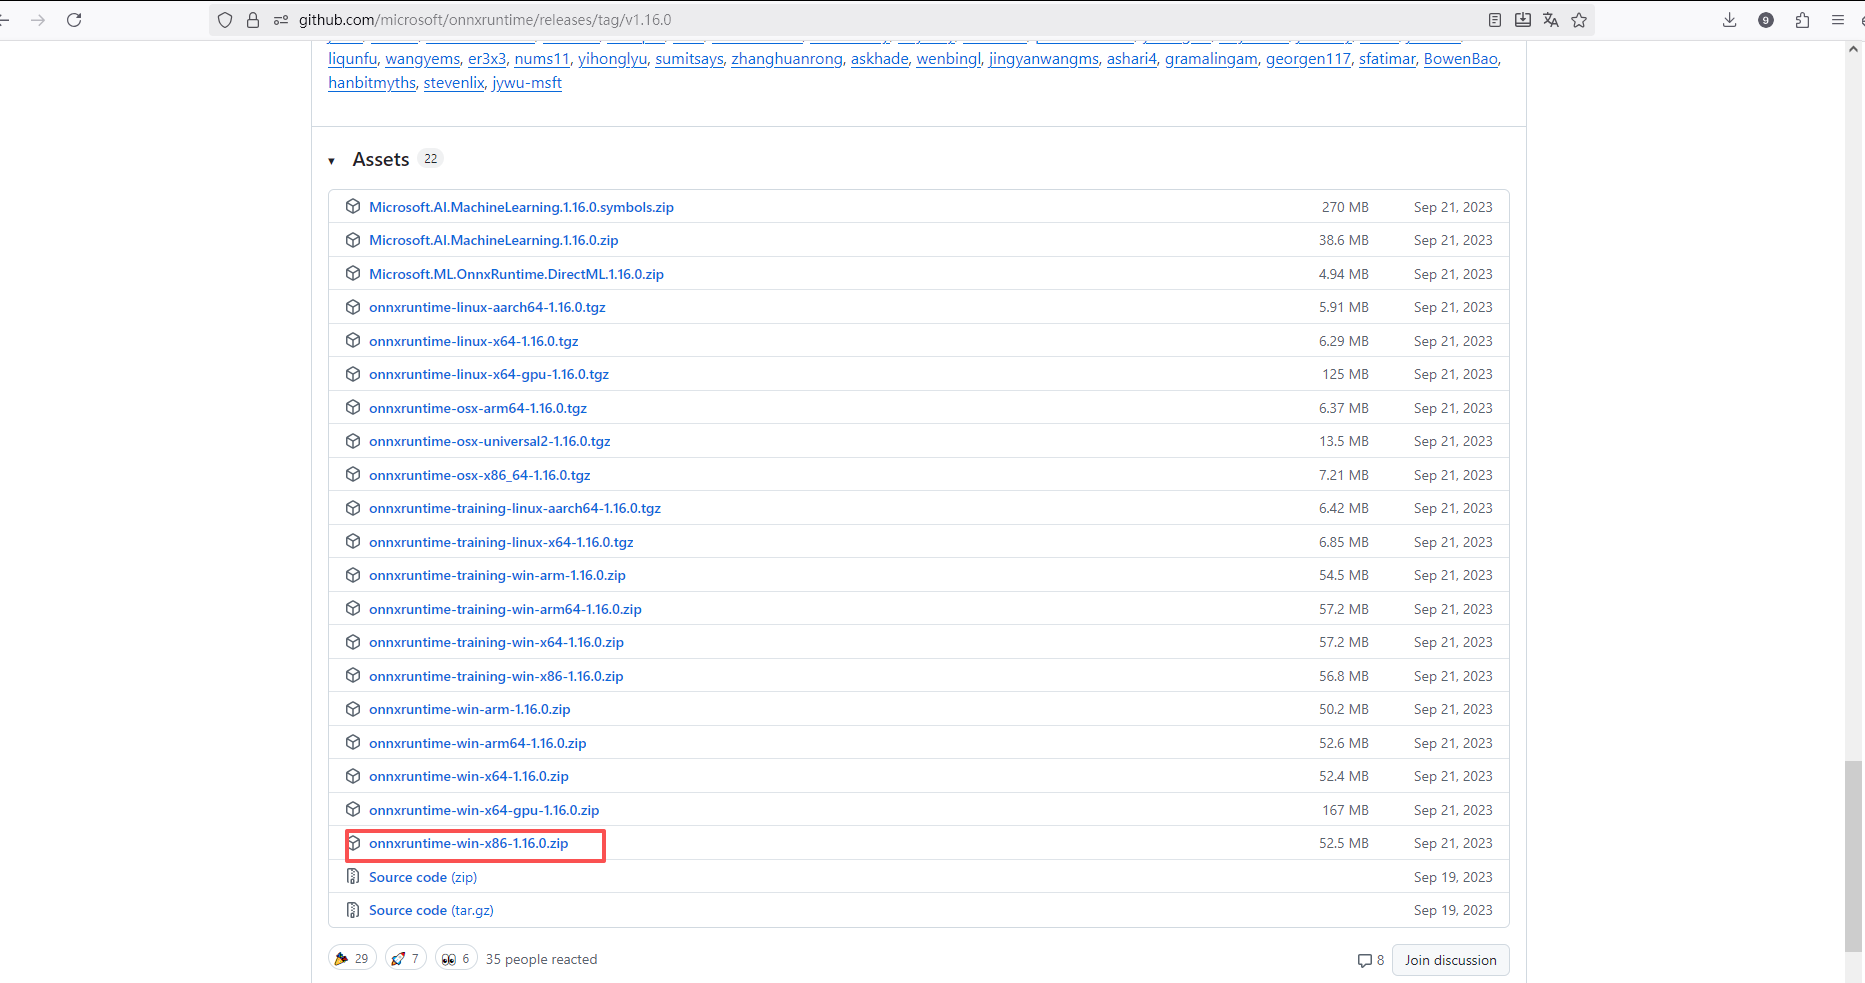Click file-zip icon beside Source code (tar.gz)

point(353,910)
